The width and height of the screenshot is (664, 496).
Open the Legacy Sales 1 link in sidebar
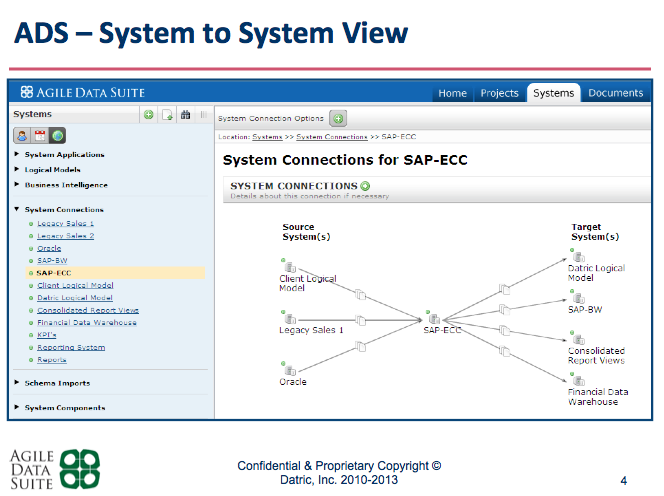65,224
